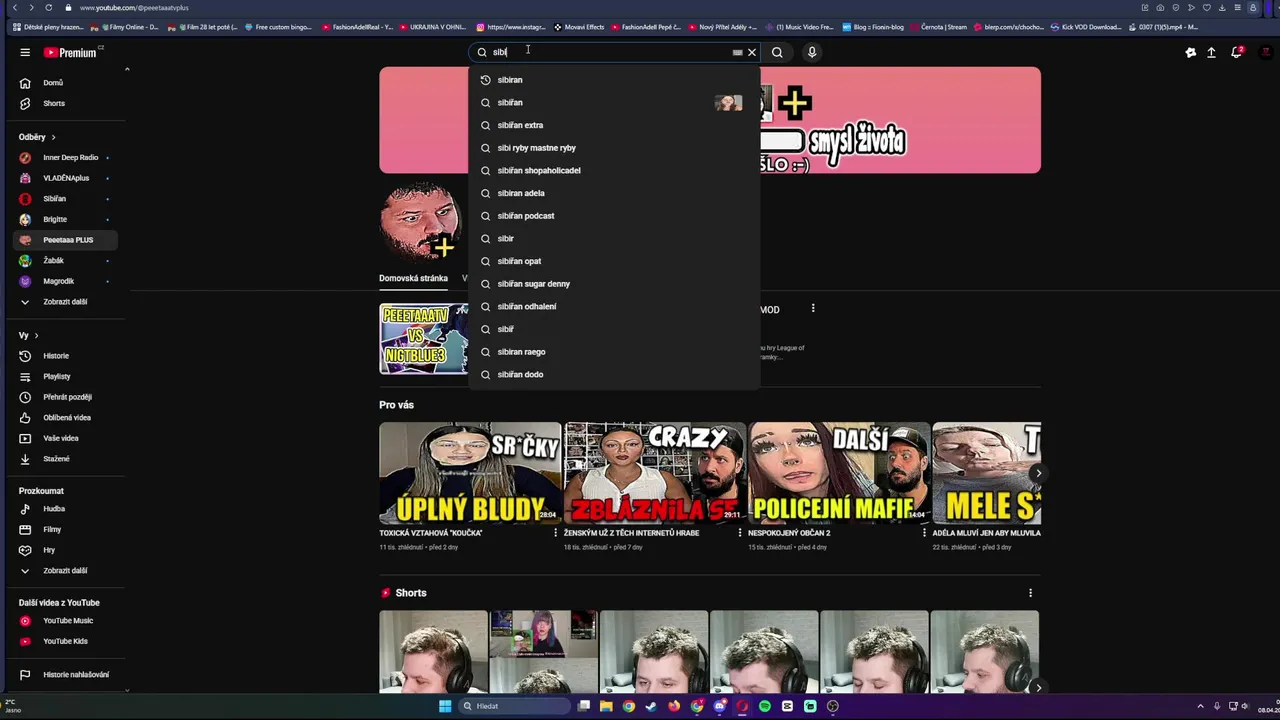This screenshot has width=1280, height=720.
Task: Open Přehrát později list
Action: tap(66, 397)
